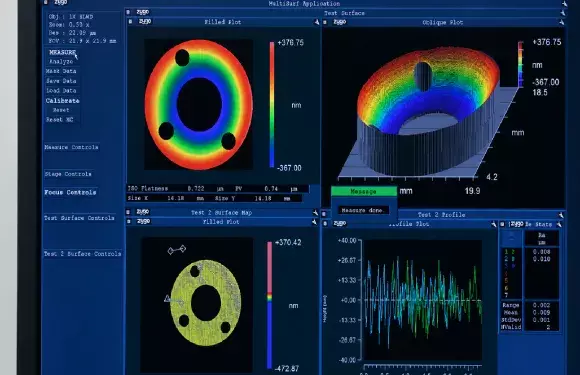Click the pin icon on lower Filled Plot title bar

[x=314, y=222]
